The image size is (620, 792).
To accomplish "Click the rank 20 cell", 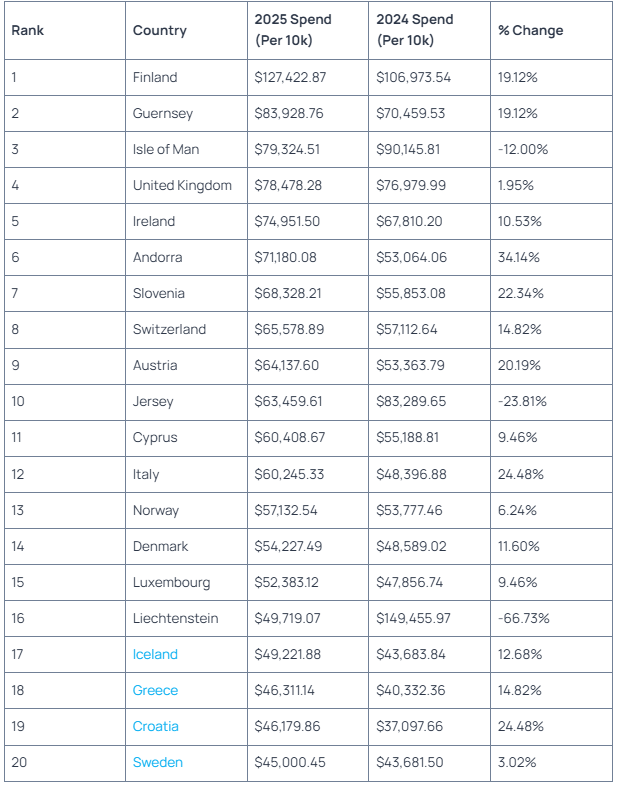I will [x=19, y=762].
